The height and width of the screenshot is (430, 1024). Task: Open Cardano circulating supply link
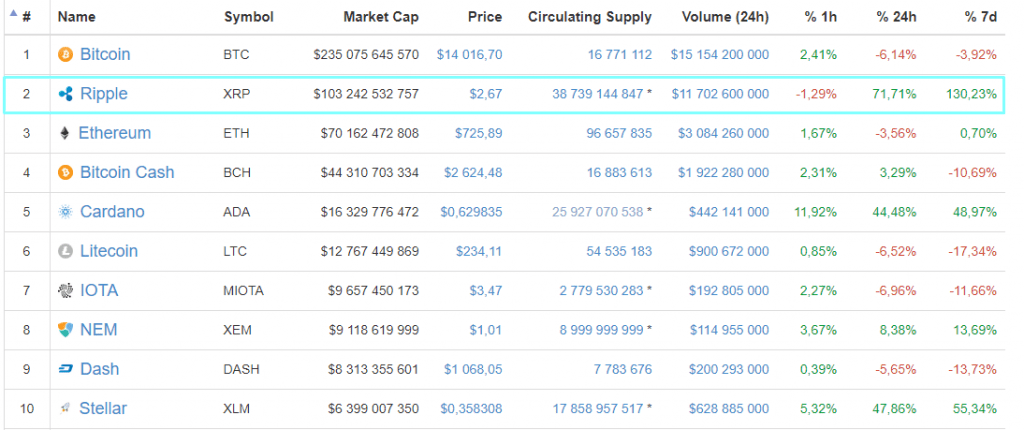tap(597, 212)
